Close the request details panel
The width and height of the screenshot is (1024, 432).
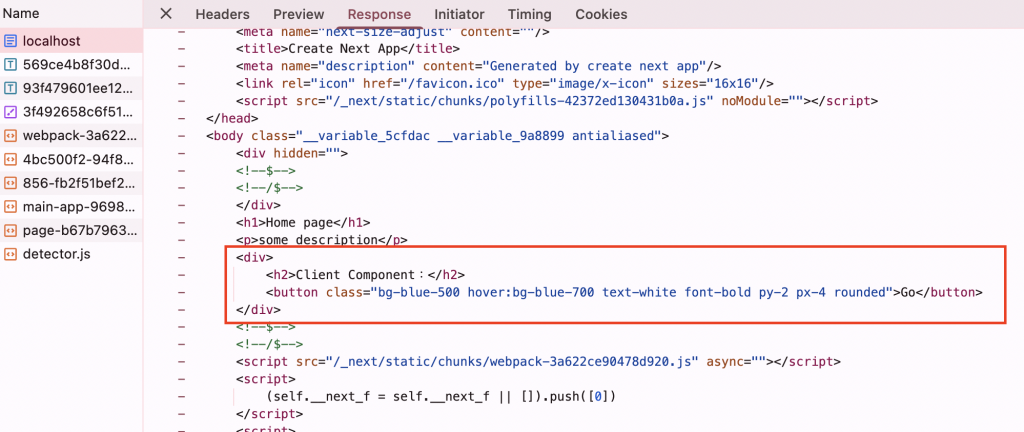click(167, 14)
